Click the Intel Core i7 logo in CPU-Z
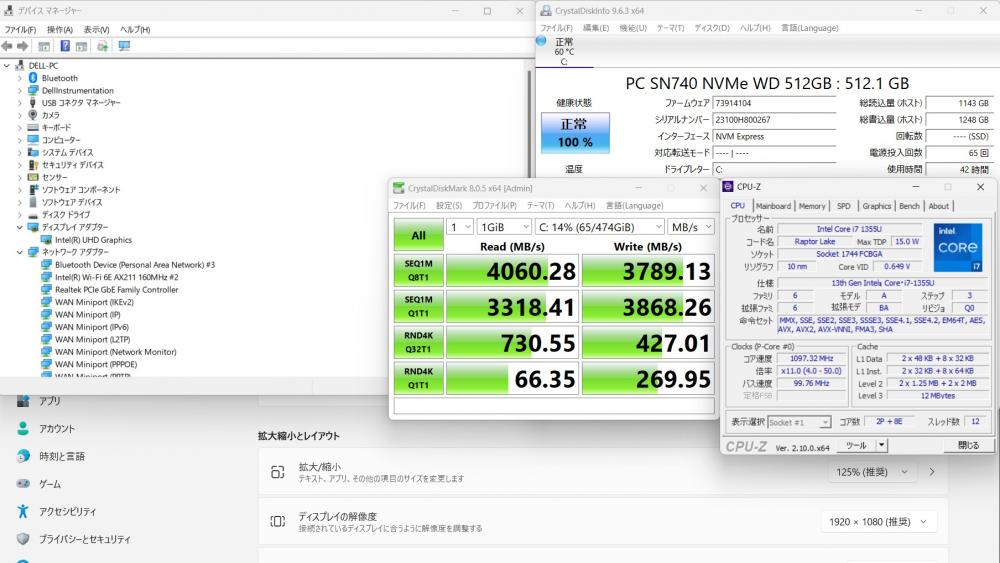1000x563 pixels. pyautogui.click(x=957, y=247)
